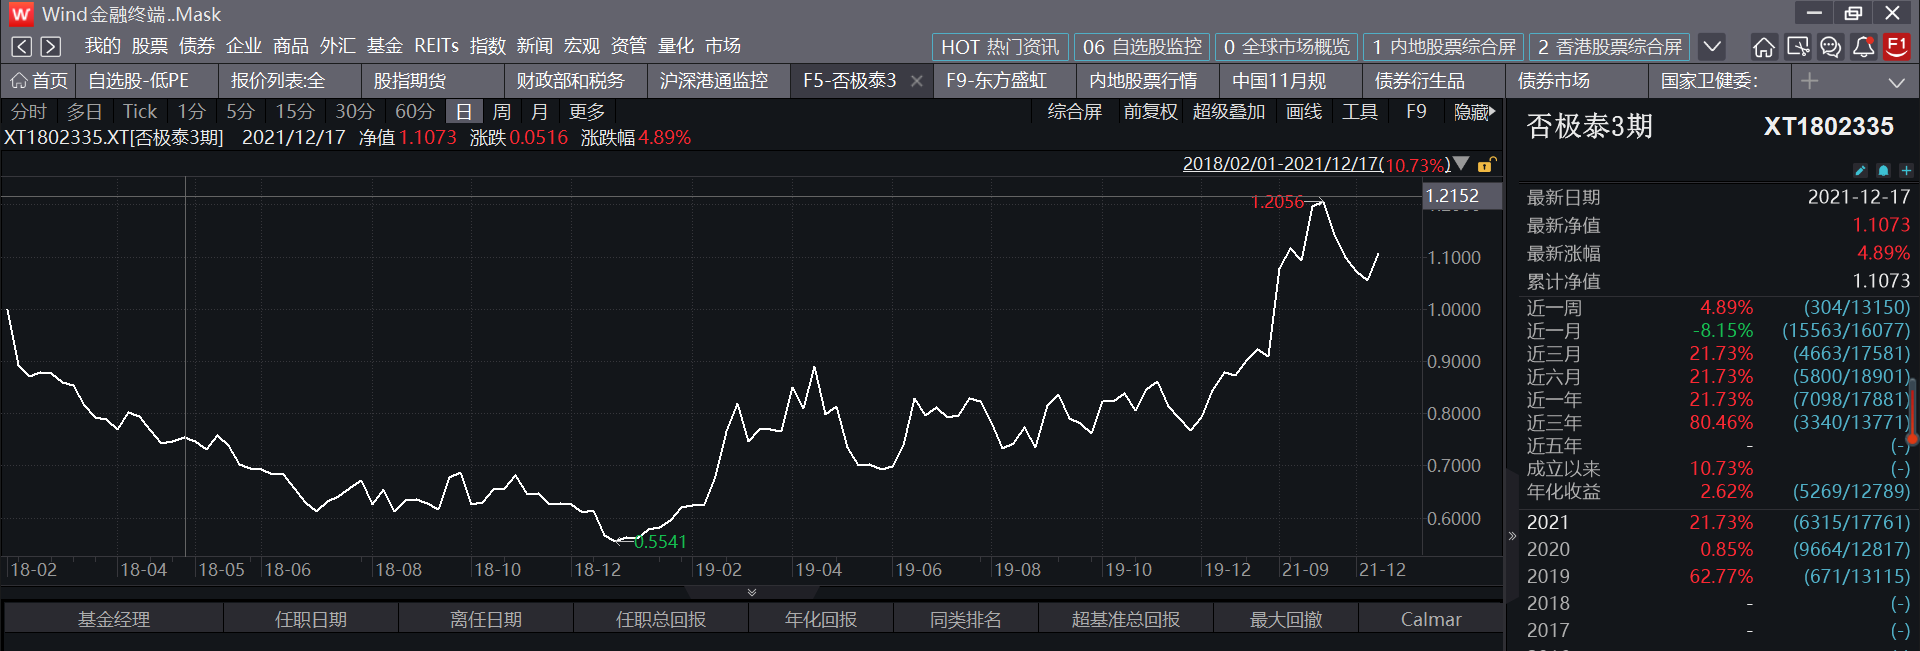Close the F5-否极泰3 tab

click(x=917, y=81)
